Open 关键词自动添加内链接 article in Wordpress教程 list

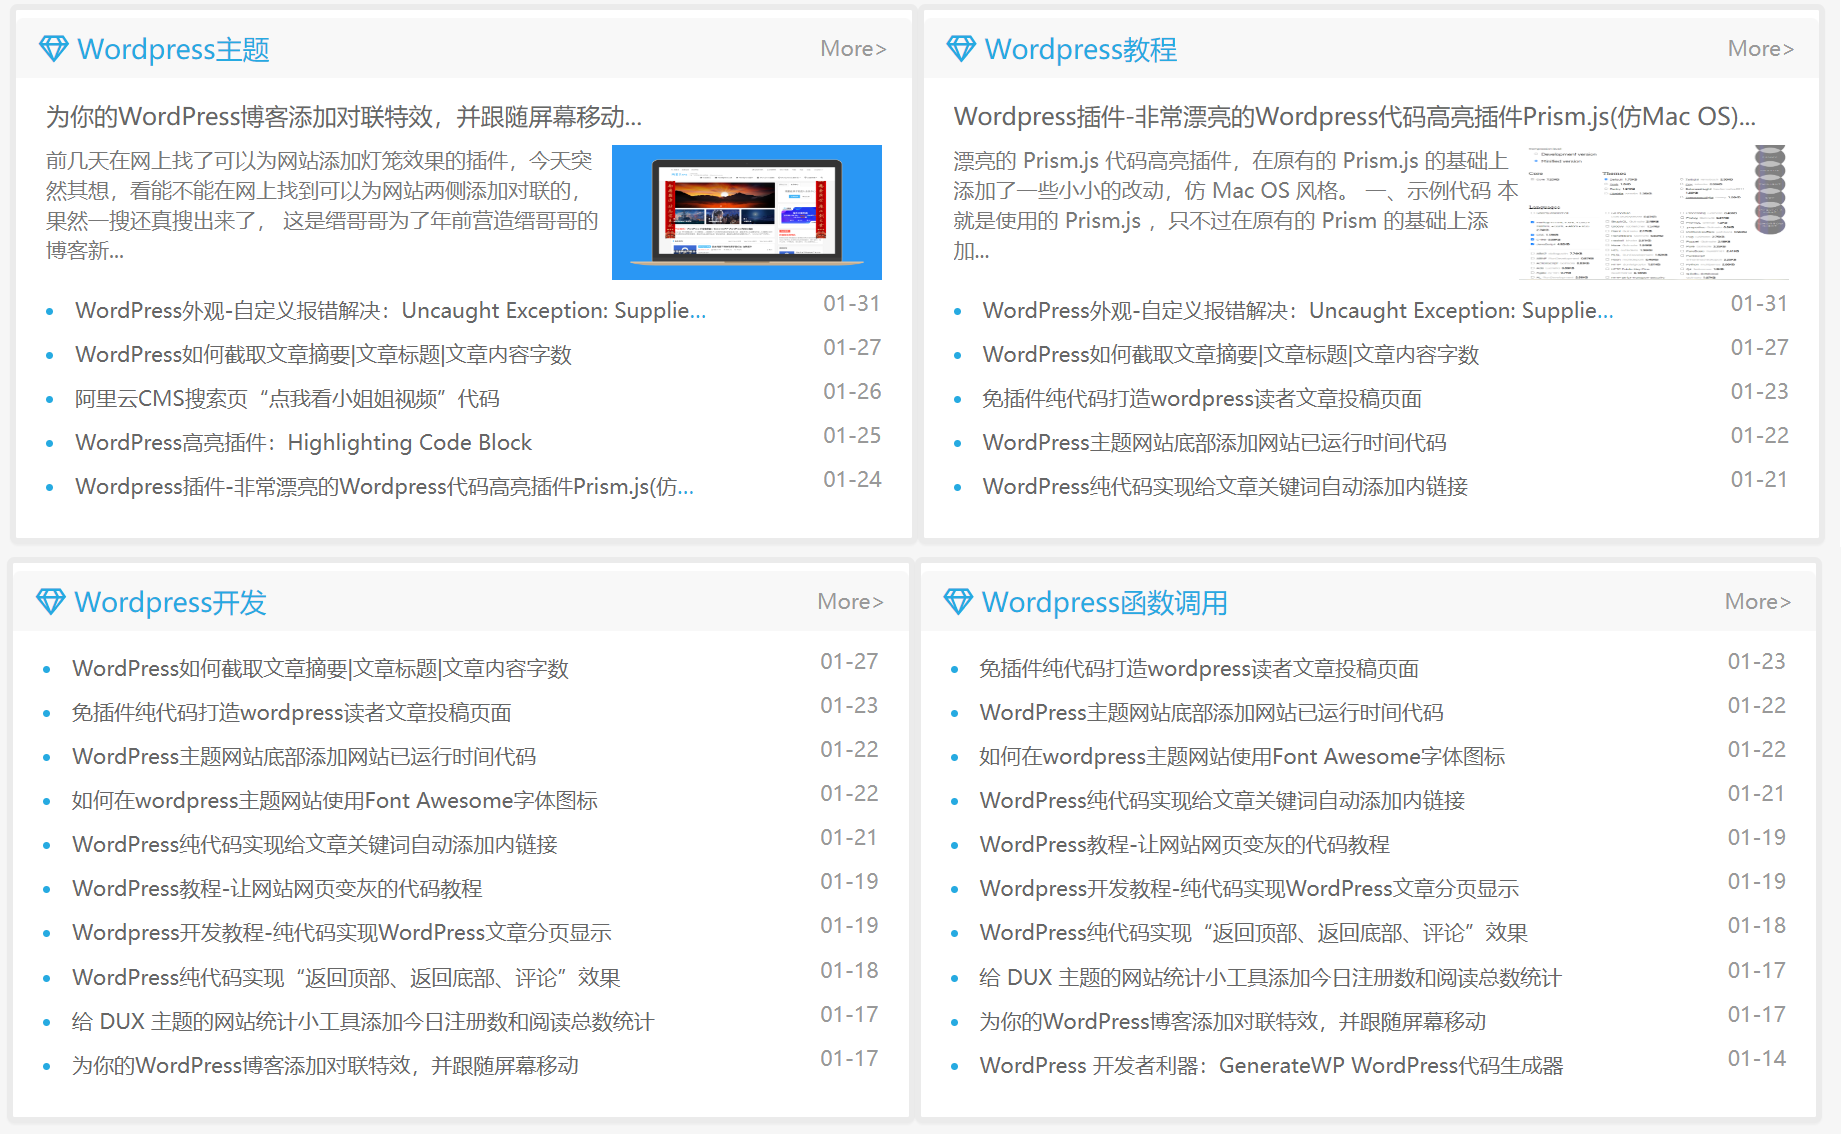(1225, 487)
